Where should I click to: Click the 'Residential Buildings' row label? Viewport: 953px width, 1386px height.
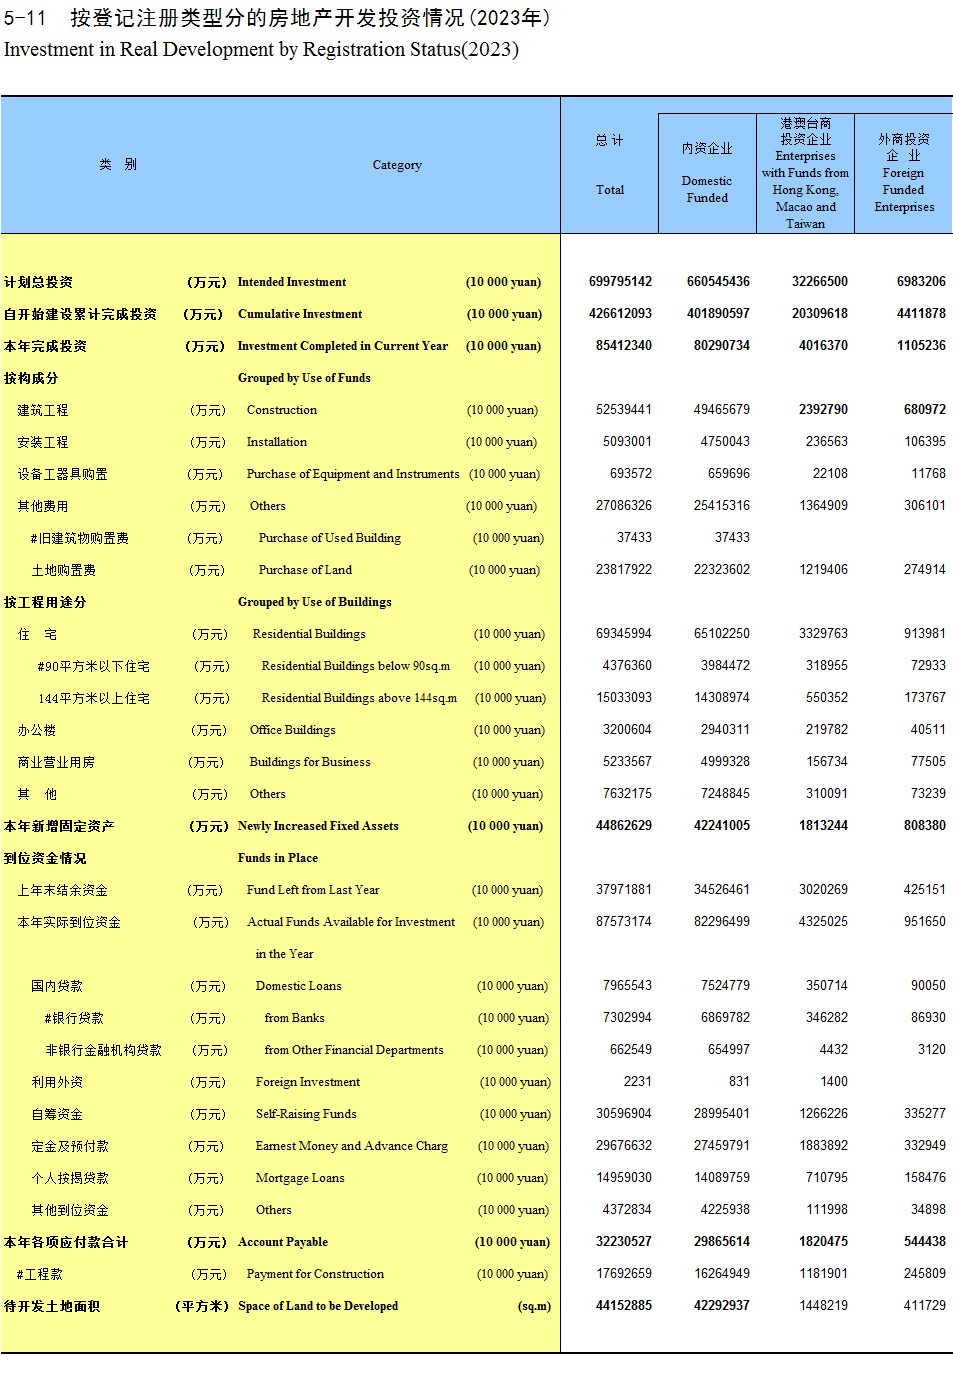(x=309, y=634)
